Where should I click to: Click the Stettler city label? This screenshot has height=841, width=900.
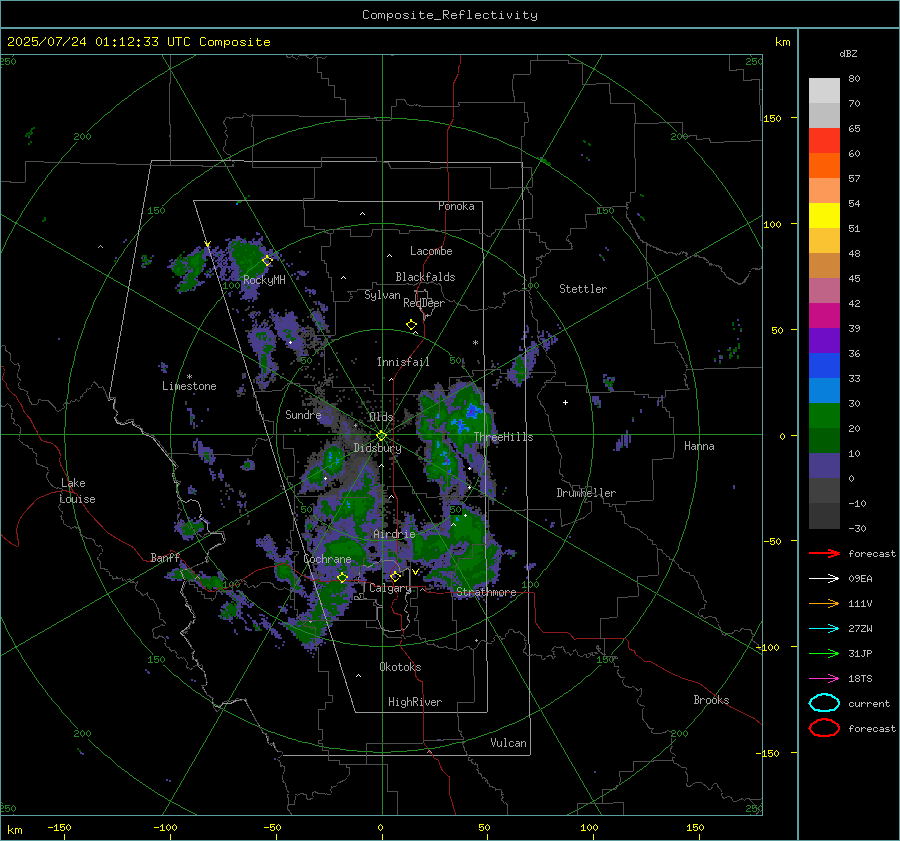[583, 289]
